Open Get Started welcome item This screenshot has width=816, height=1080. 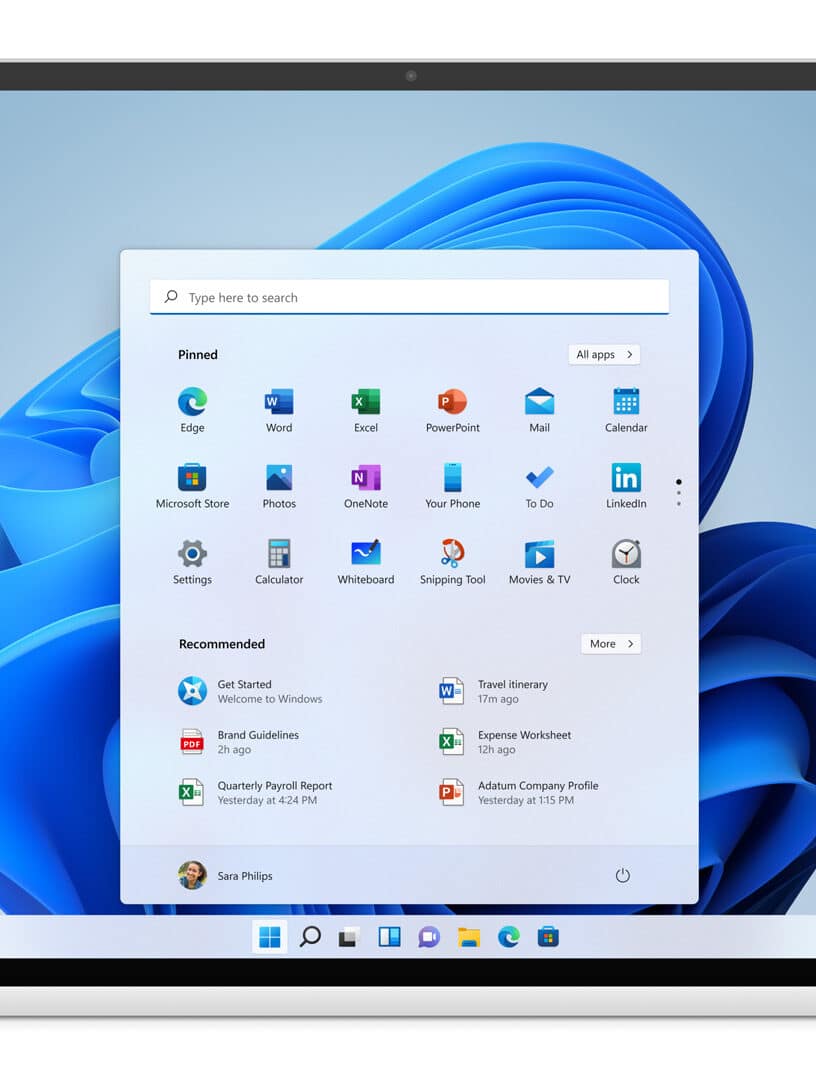pyautogui.click(x=251, y=691)
